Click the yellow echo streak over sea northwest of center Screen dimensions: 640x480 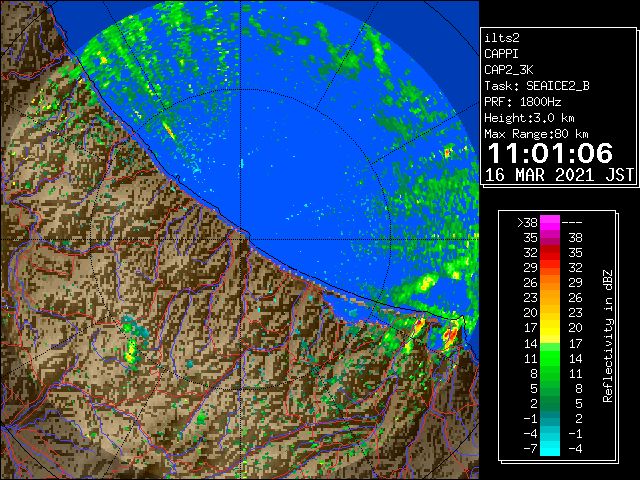click(169, 130)
